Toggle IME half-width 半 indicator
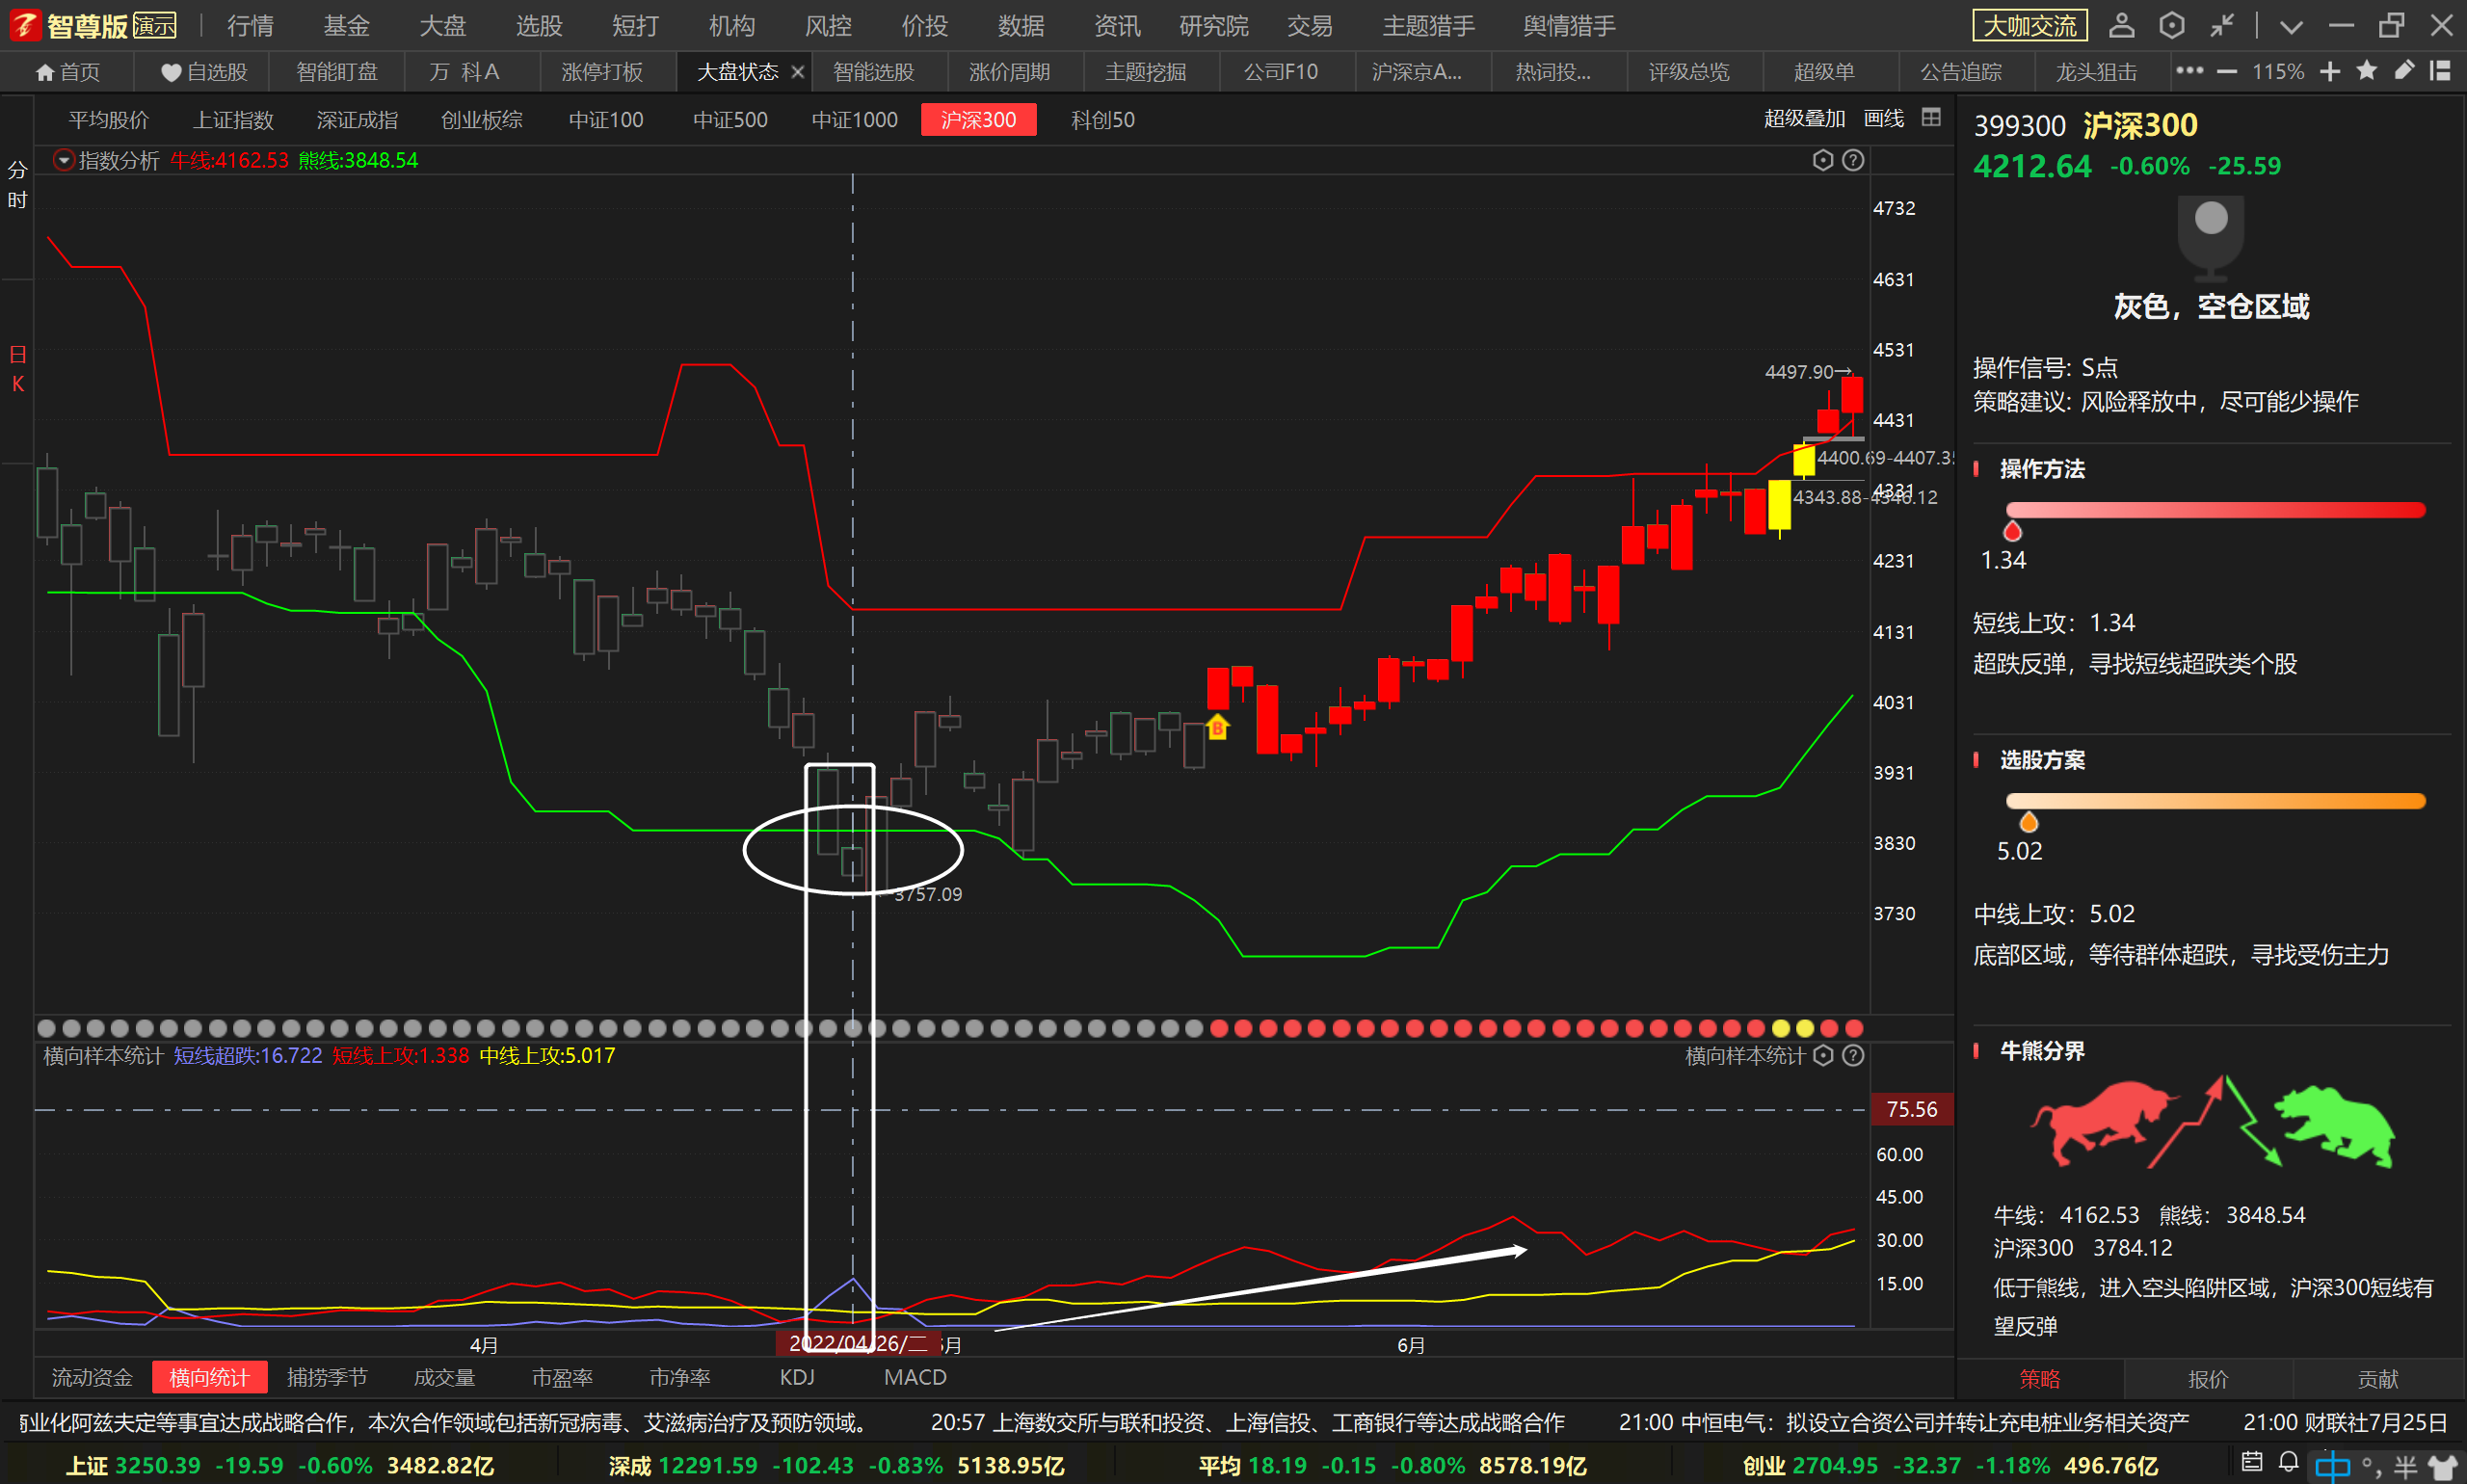Screen dimensions: 2467x1484 coord(2405,1467)
